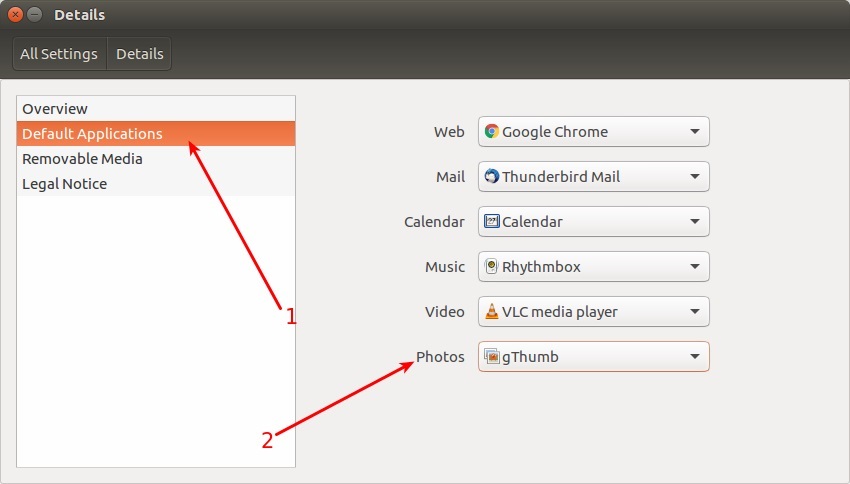Select Overview in the sidebar
Image resolution: width=850 pixels, height=484 pixels.
click(x=55, y=108)
